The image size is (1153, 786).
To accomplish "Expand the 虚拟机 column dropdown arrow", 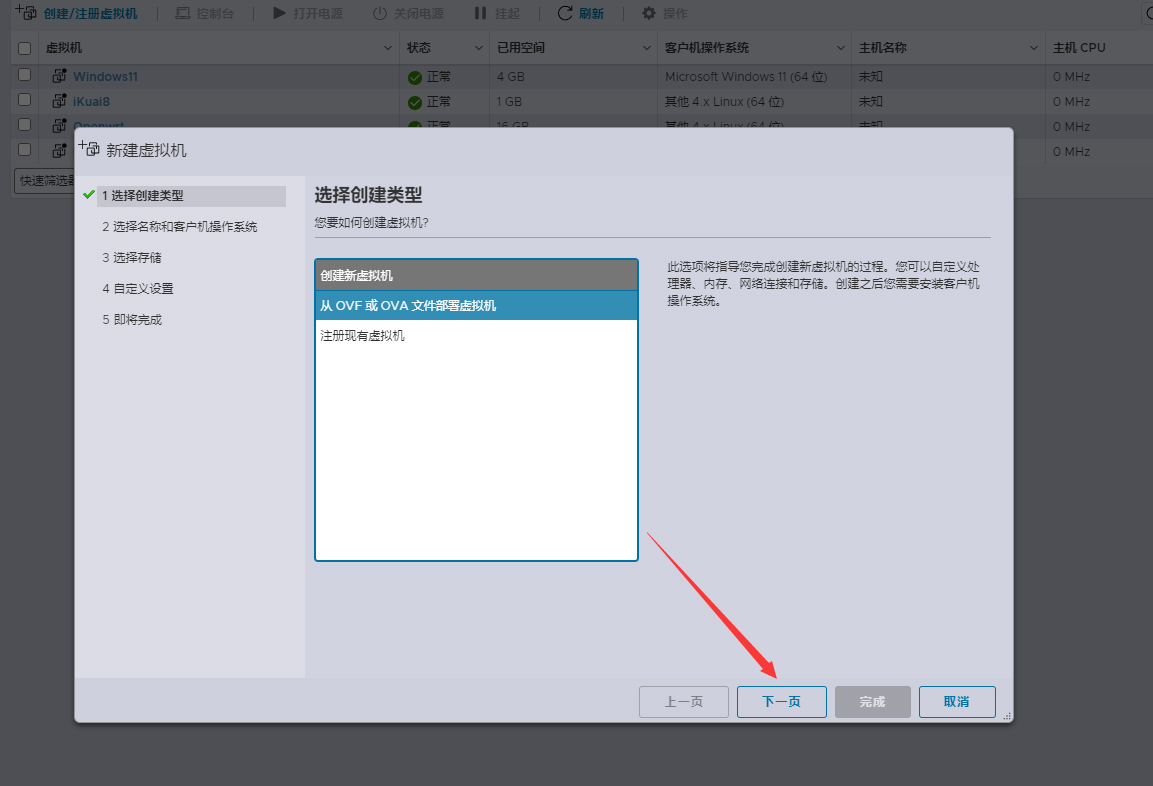I will click(388, 48).
